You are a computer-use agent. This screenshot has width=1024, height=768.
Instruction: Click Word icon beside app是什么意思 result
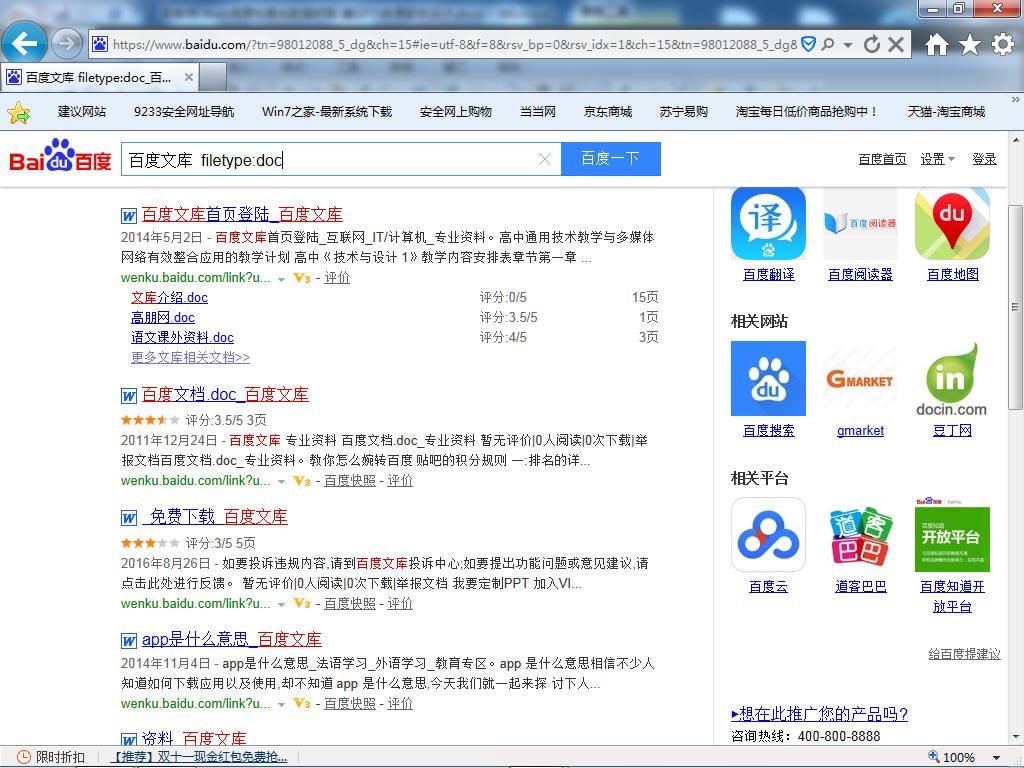[129, 641]
